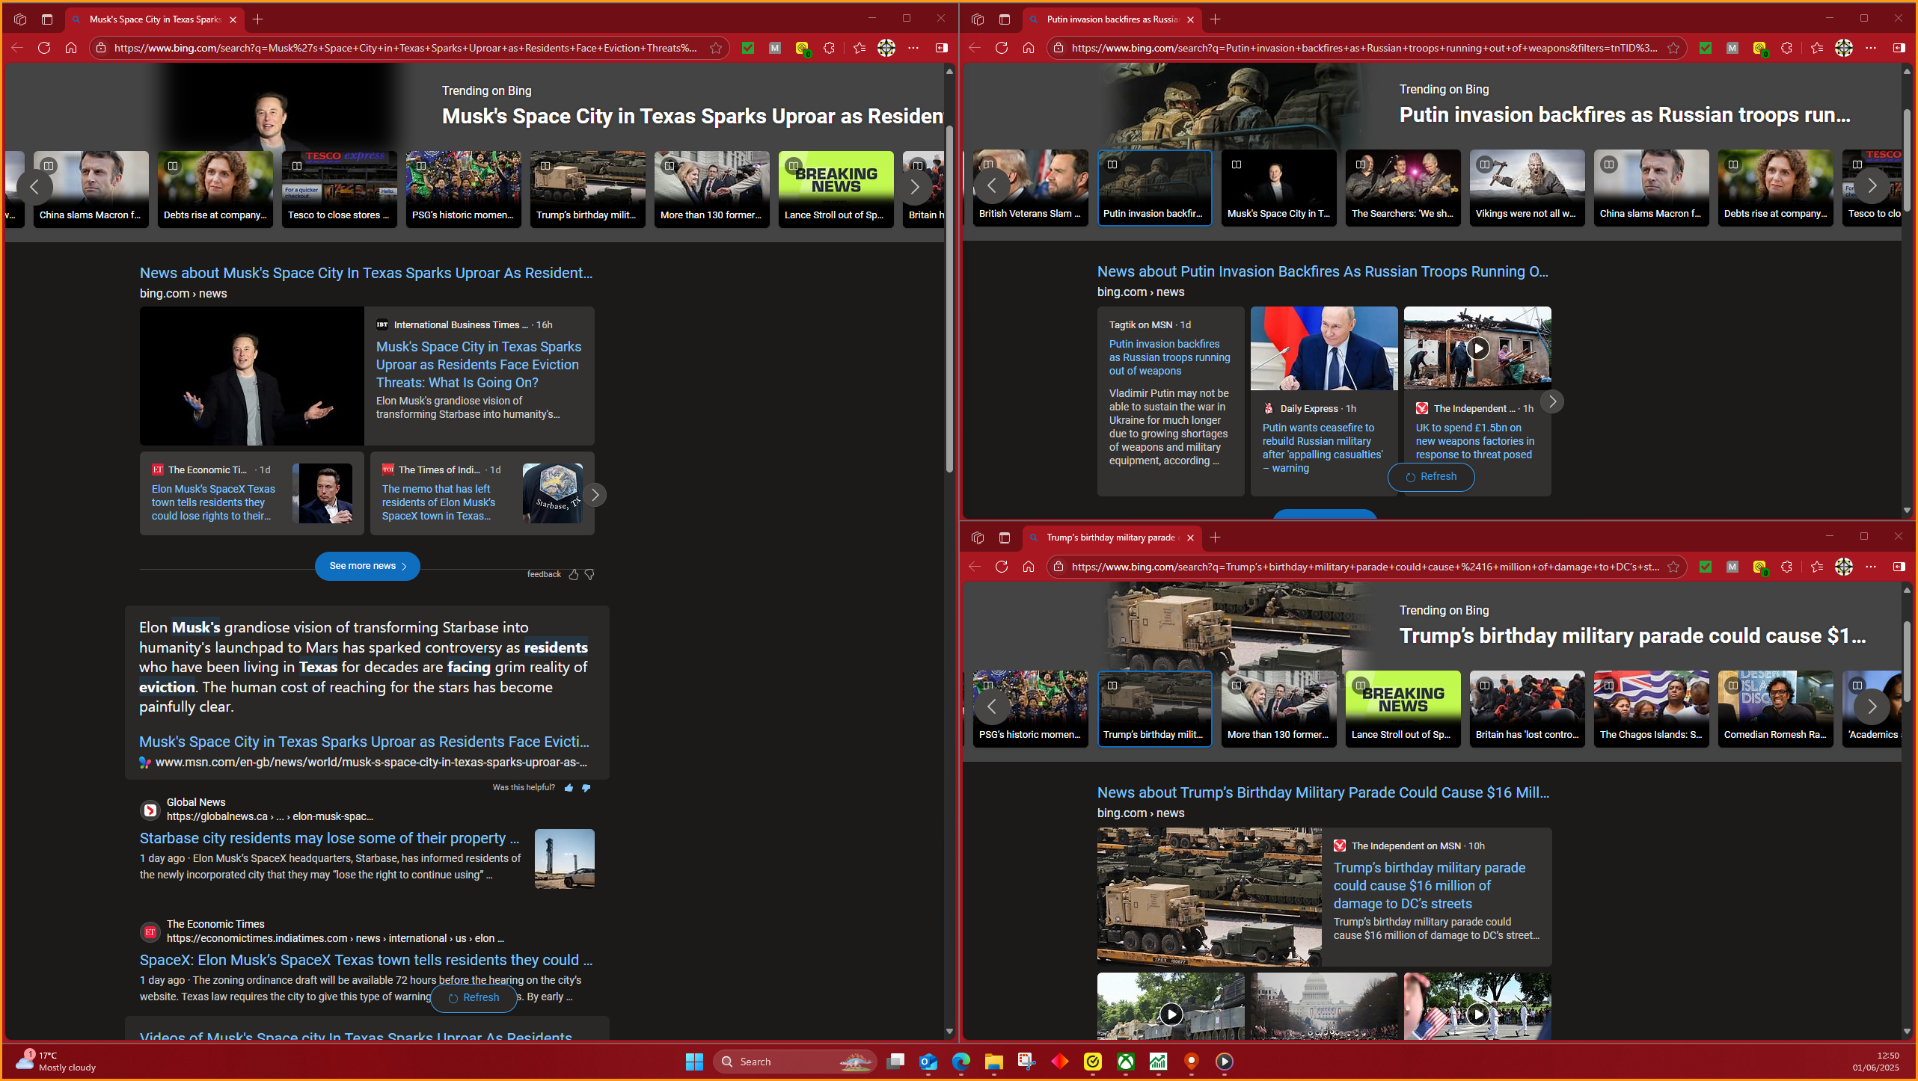The height and width of the screenshot is (1081, 1918).
Task: Favorite the Musk's Space City page with the star
Action: coord(716,48)
